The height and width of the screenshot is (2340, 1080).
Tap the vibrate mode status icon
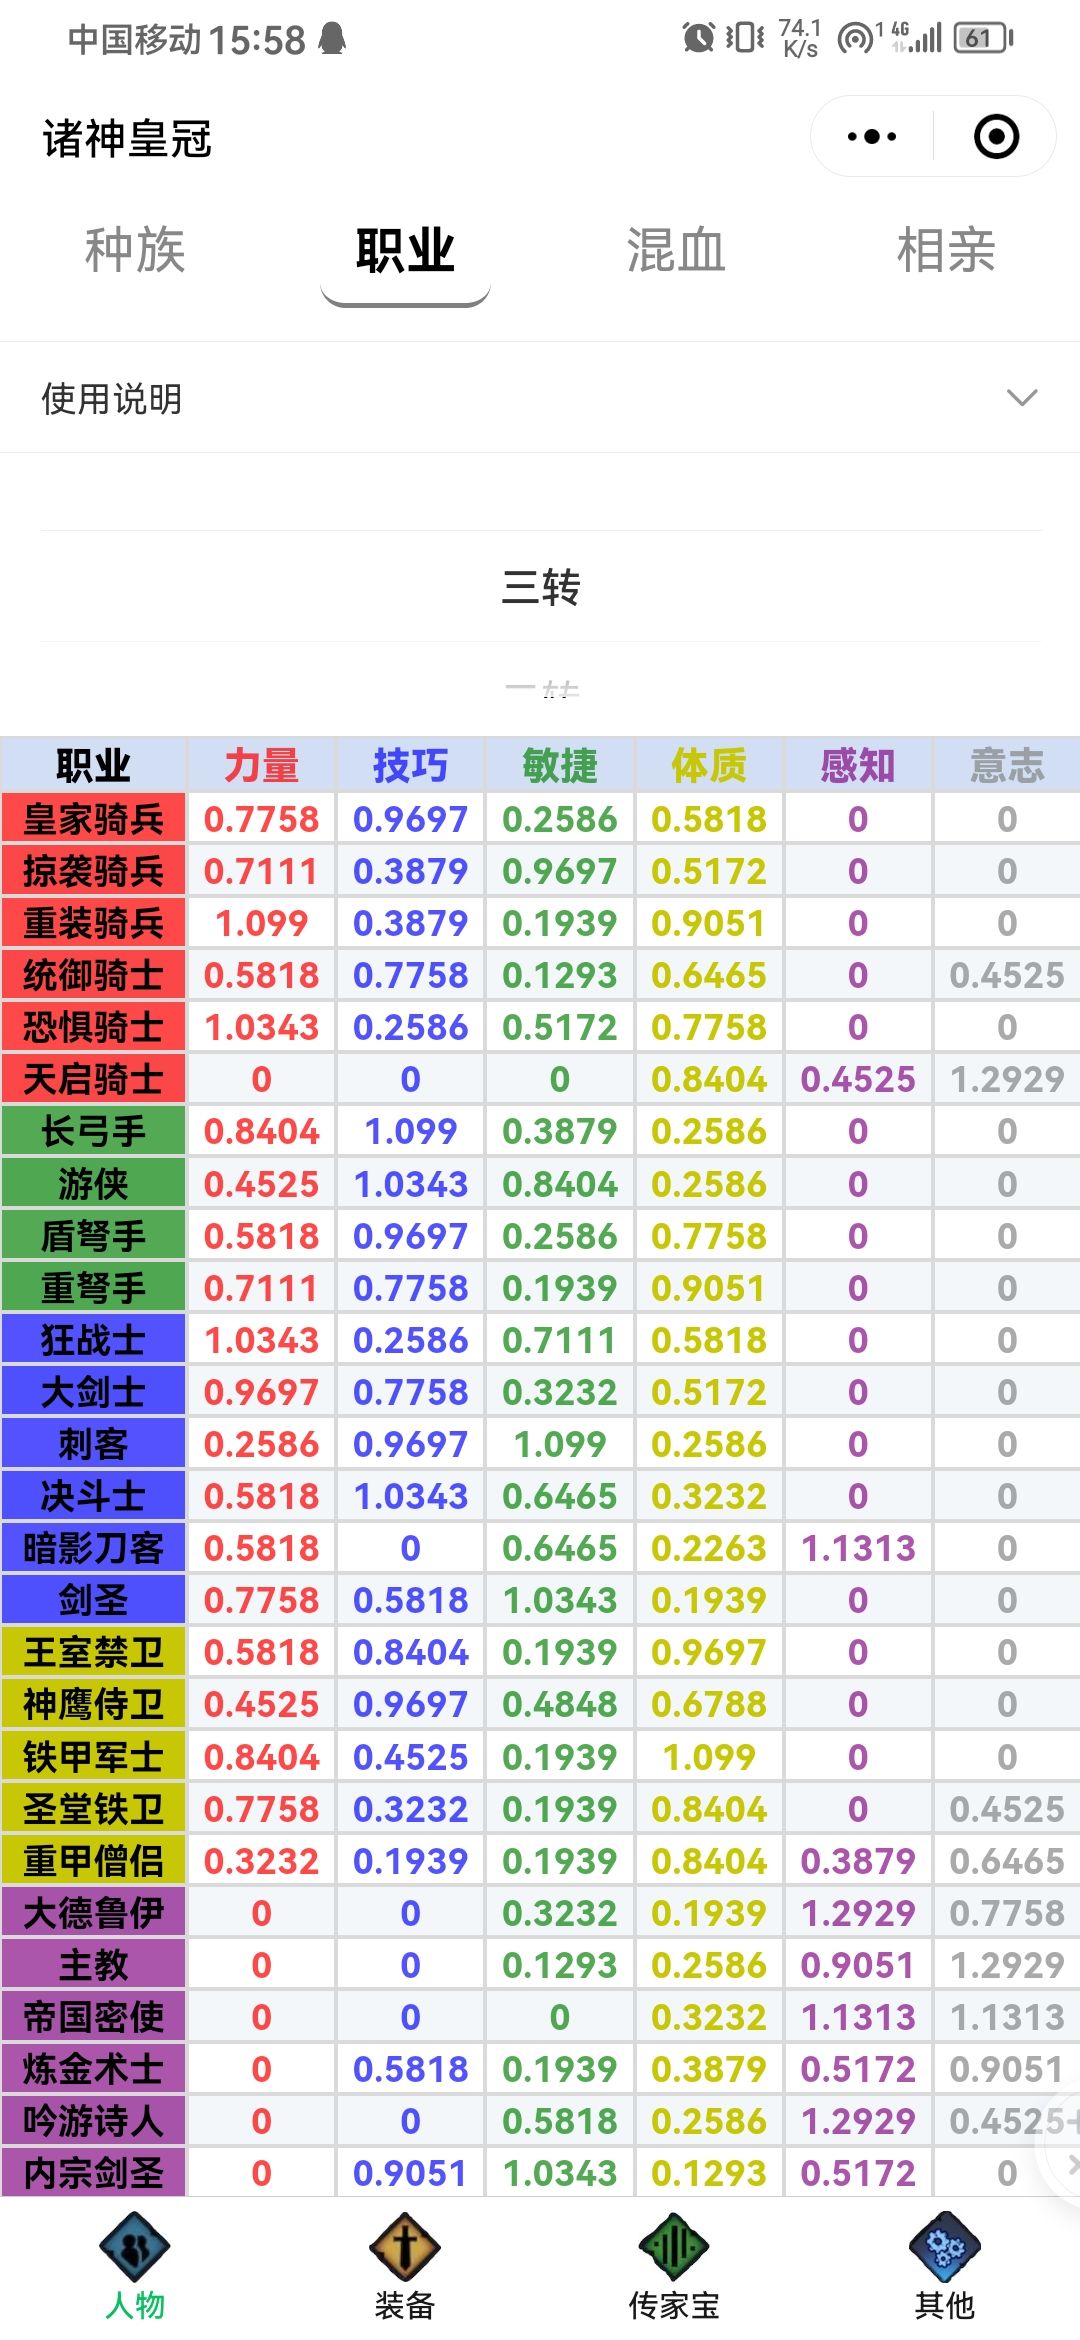745,38
